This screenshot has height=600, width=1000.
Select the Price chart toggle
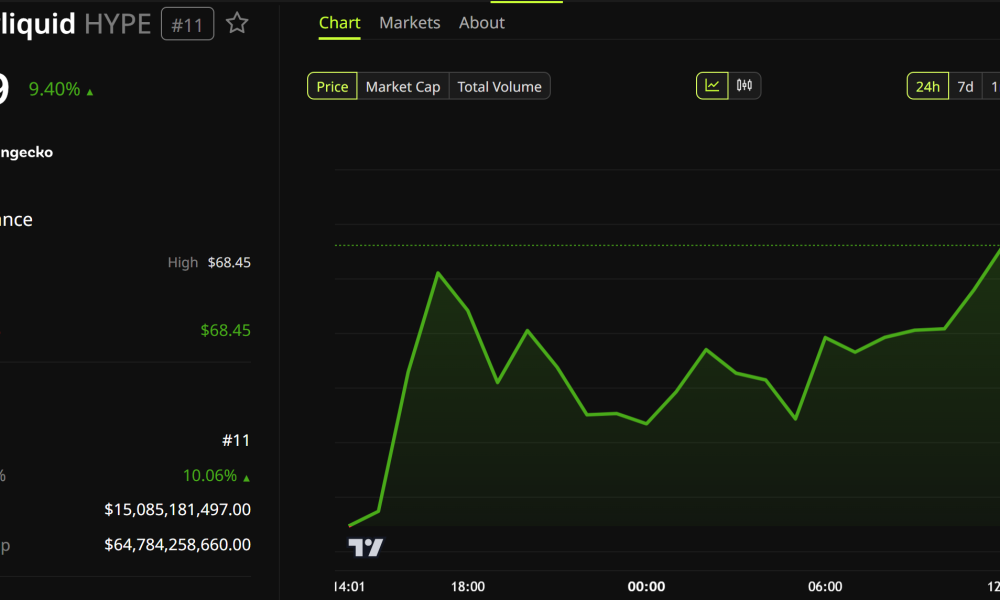point(332,86)
